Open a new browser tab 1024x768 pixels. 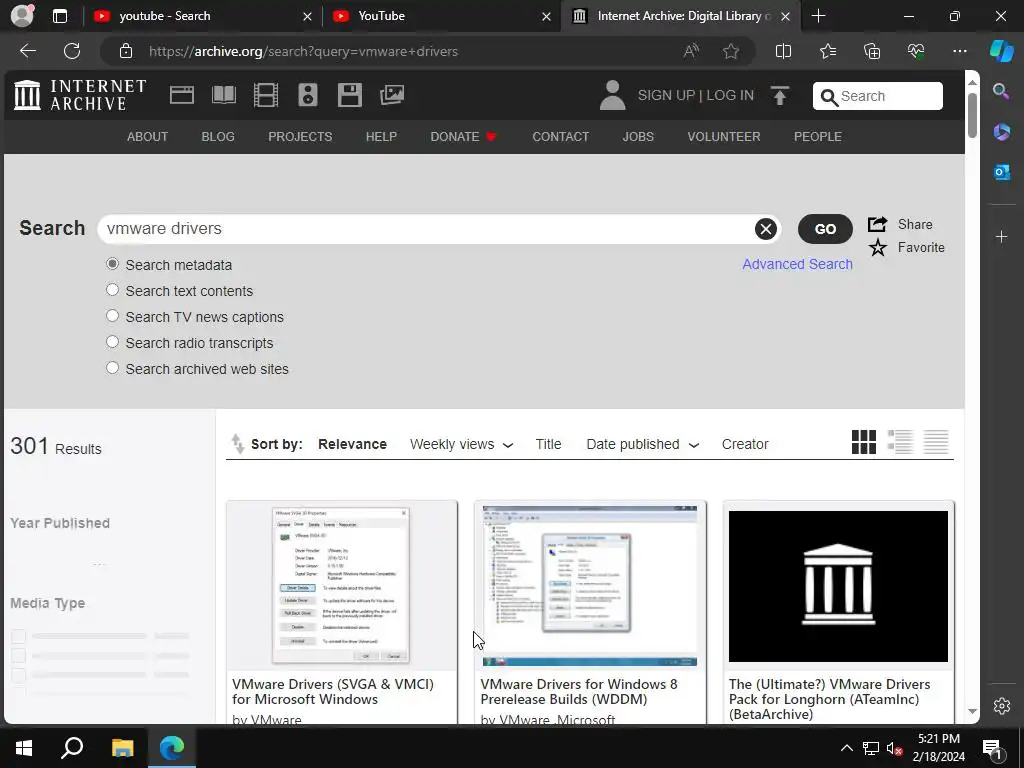click(x=818, y=16)
